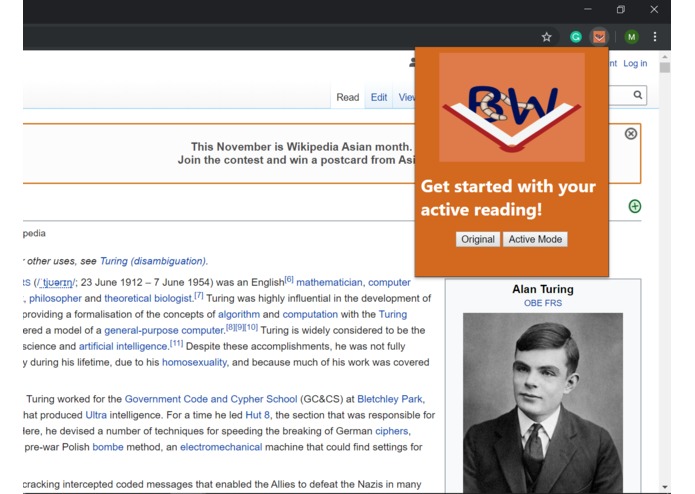Open the general-purpose computer link
This screenshot has height=494, width=695.
(164, 330)
